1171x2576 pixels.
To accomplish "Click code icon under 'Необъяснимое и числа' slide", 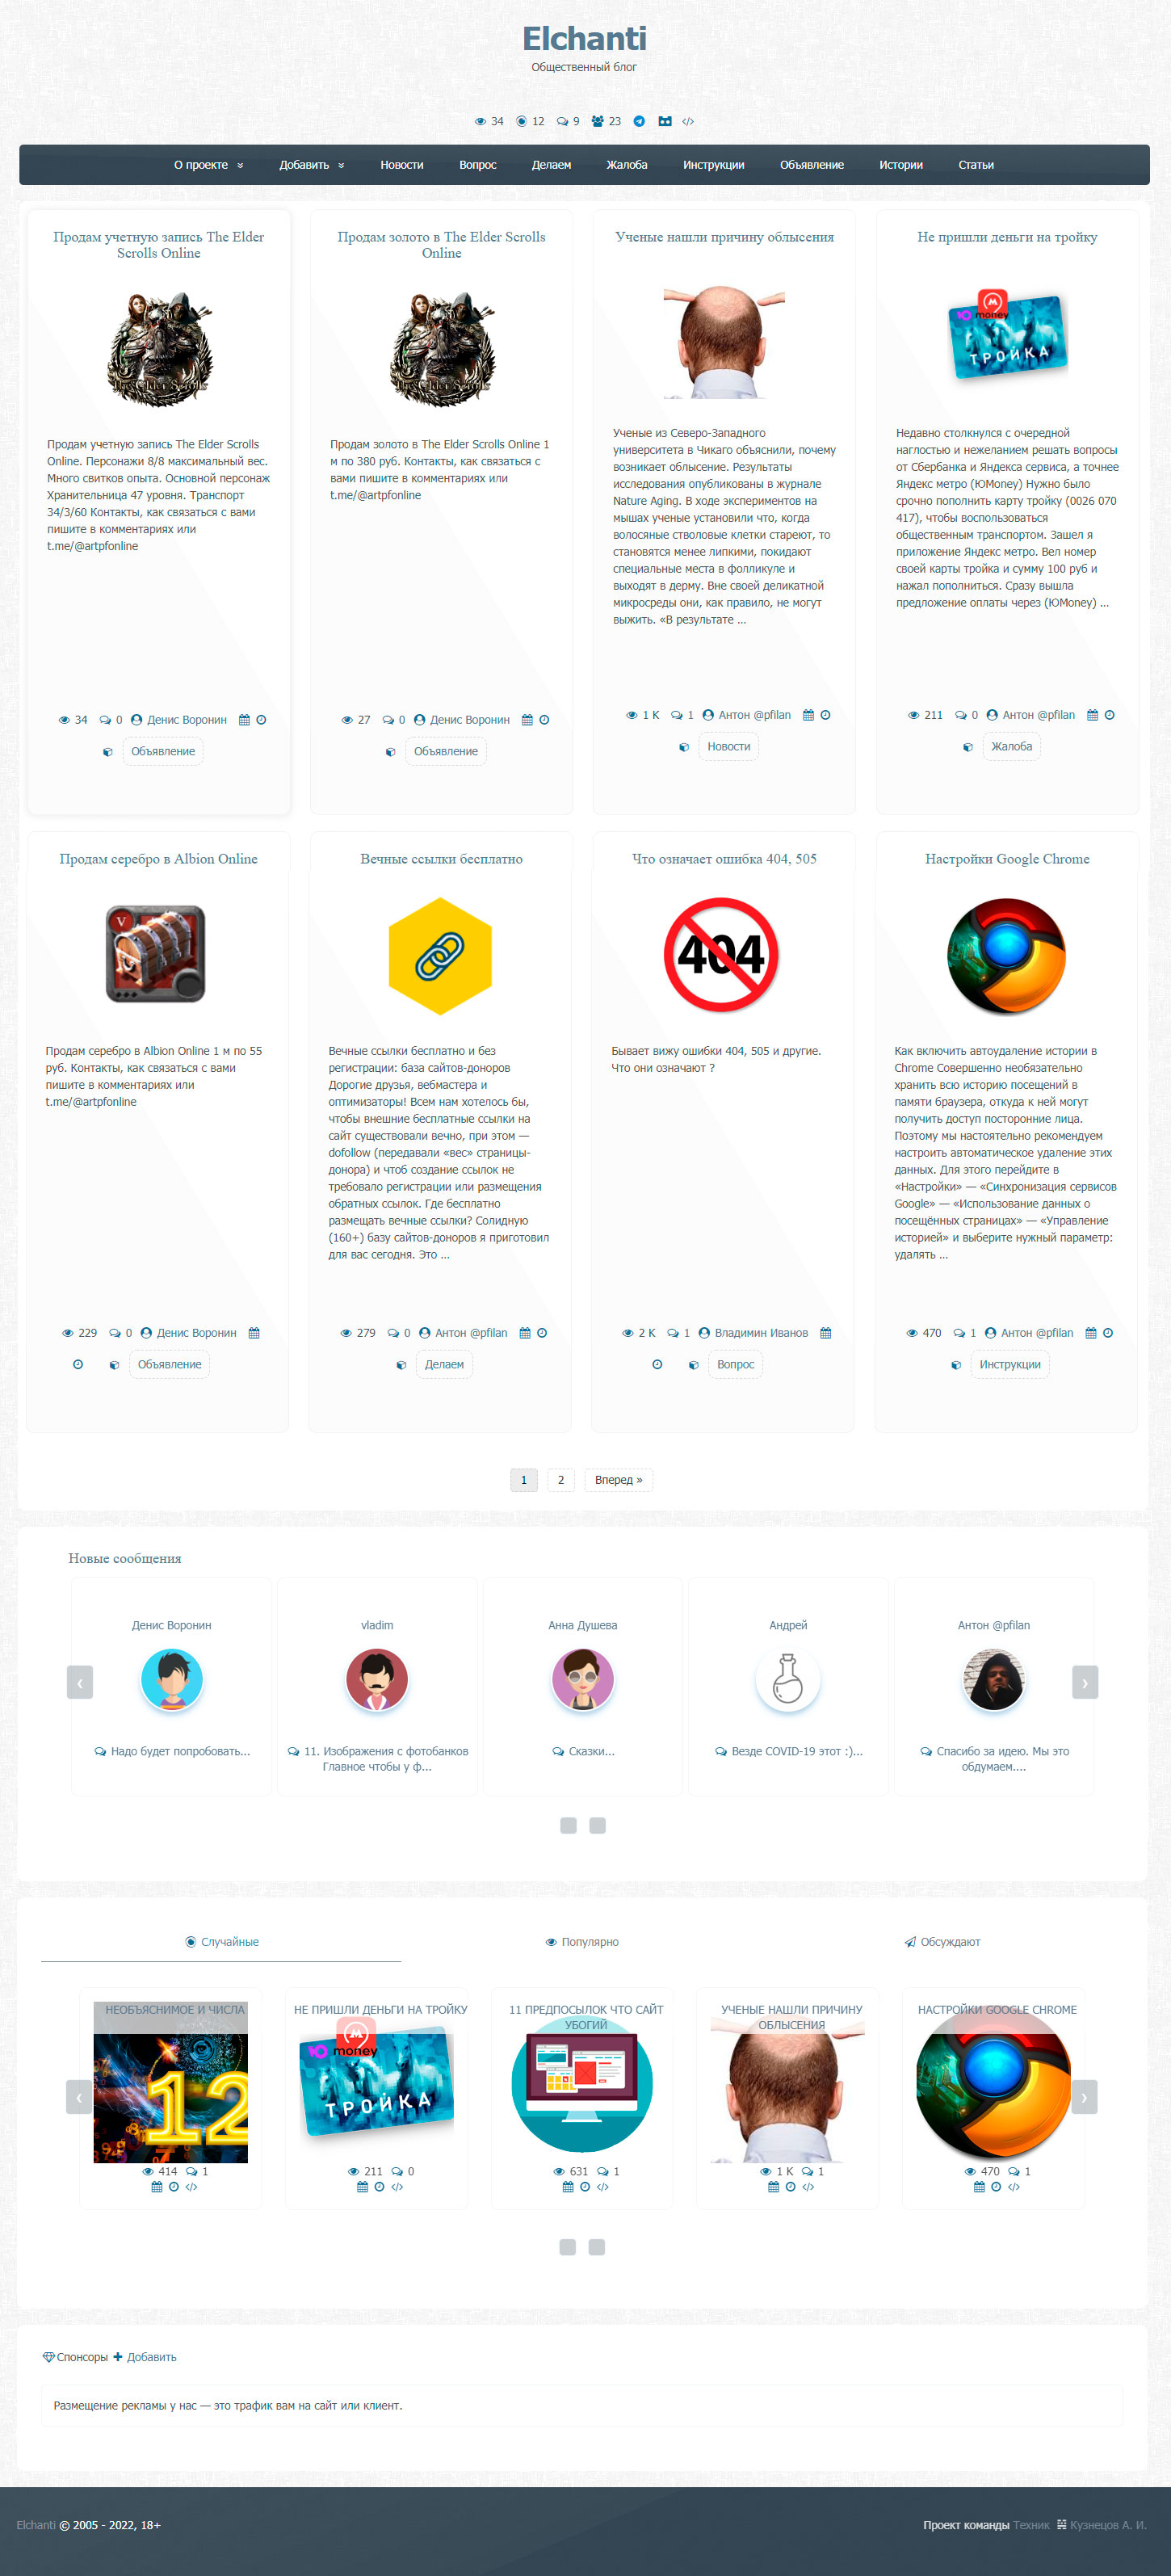I will point(191,2187).
